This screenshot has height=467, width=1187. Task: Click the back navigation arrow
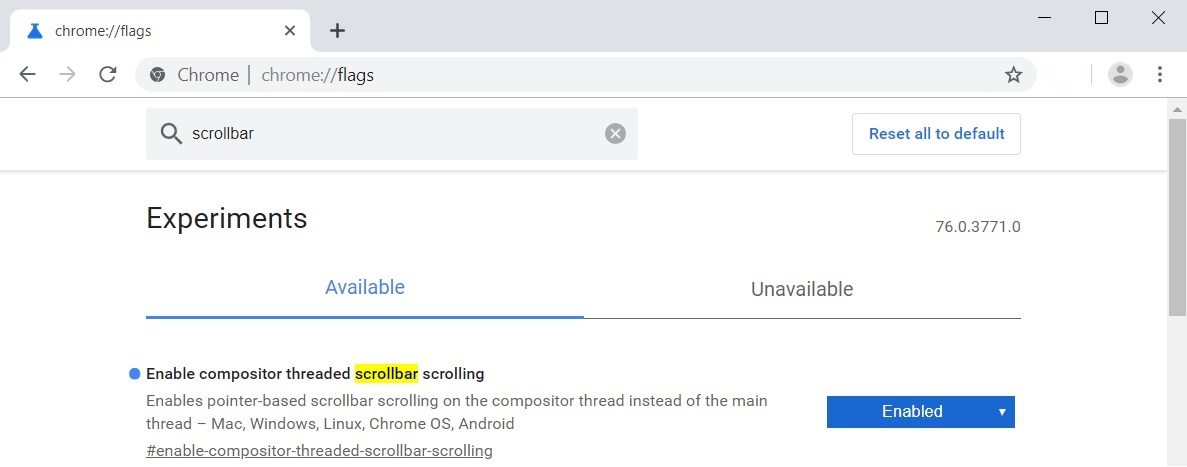[x=27, y=75]
